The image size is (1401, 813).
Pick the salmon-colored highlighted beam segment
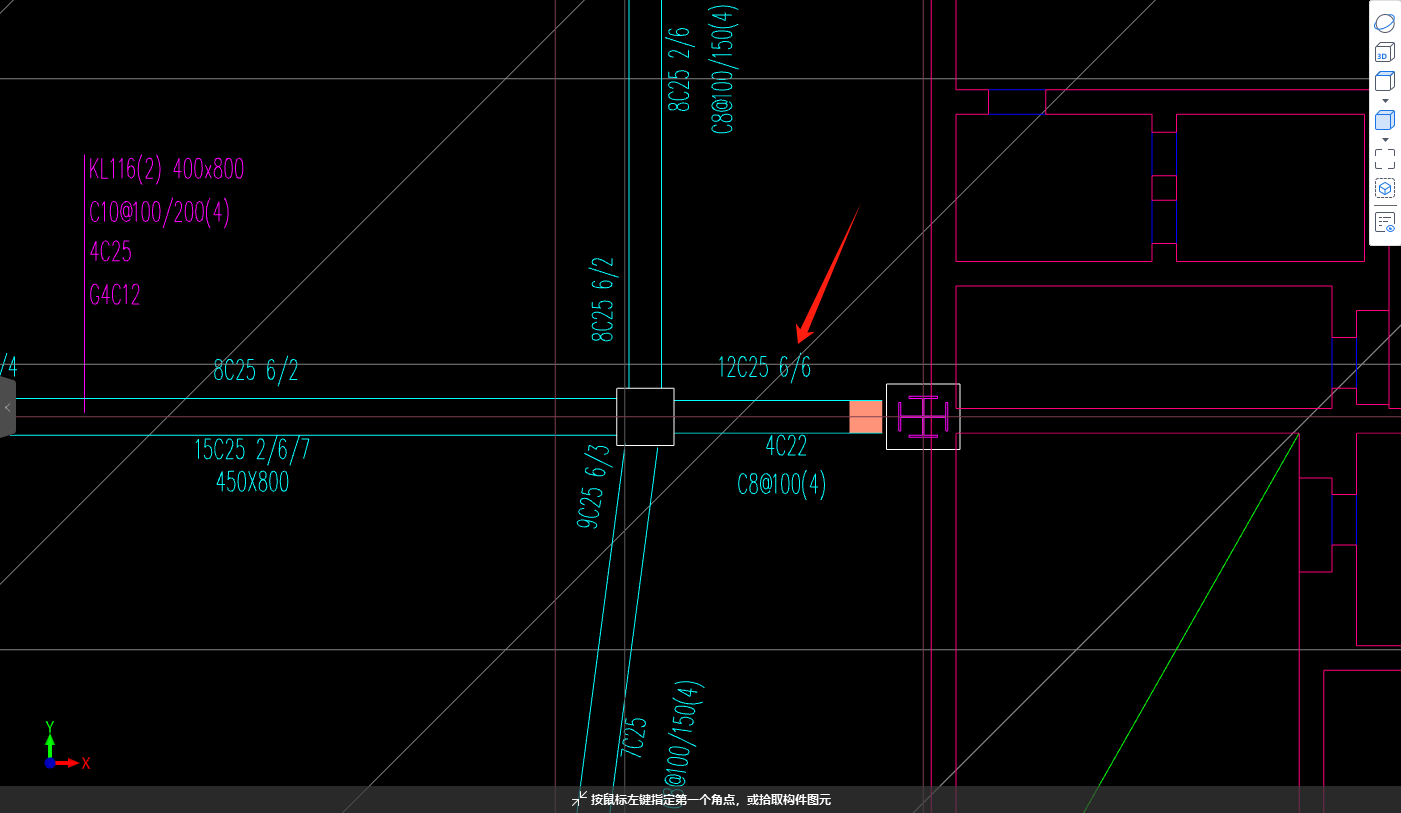866,417
